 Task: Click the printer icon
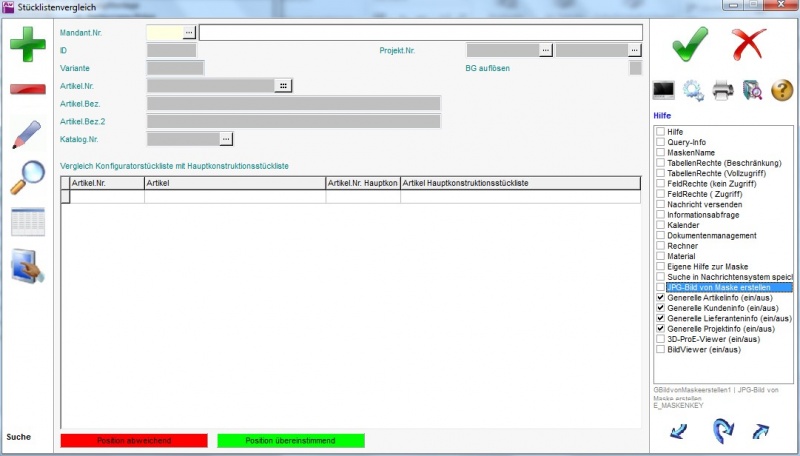(723, 91)
